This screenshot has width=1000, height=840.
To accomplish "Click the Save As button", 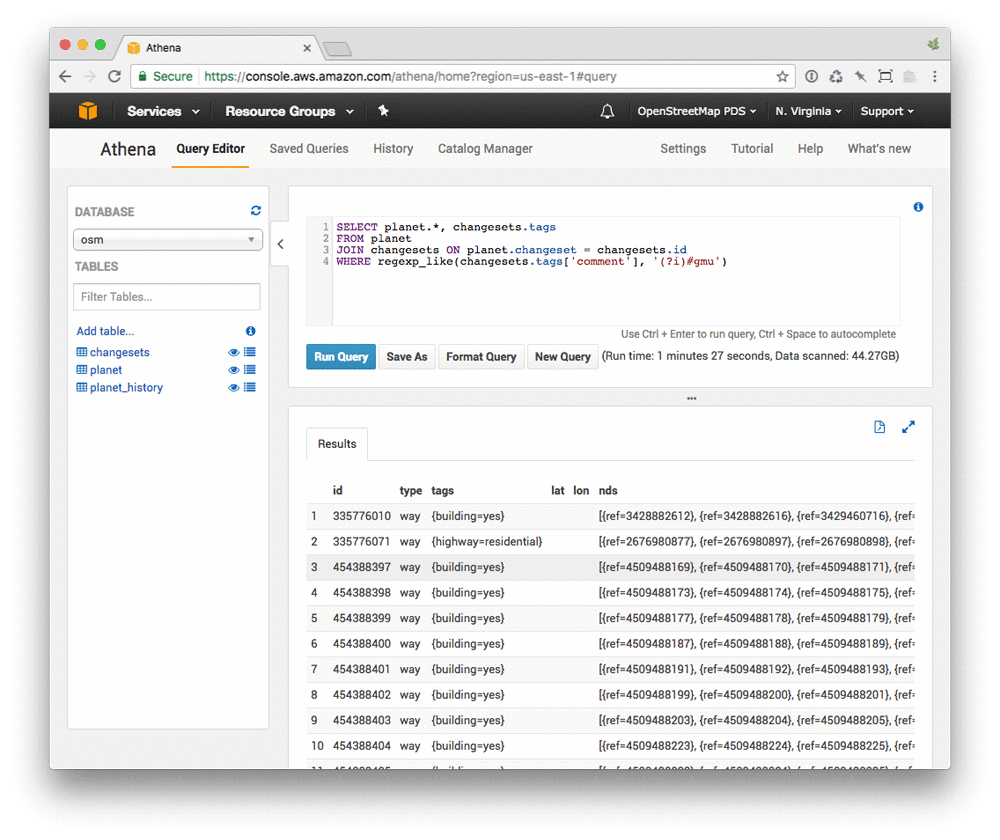I will pos(407,357).
